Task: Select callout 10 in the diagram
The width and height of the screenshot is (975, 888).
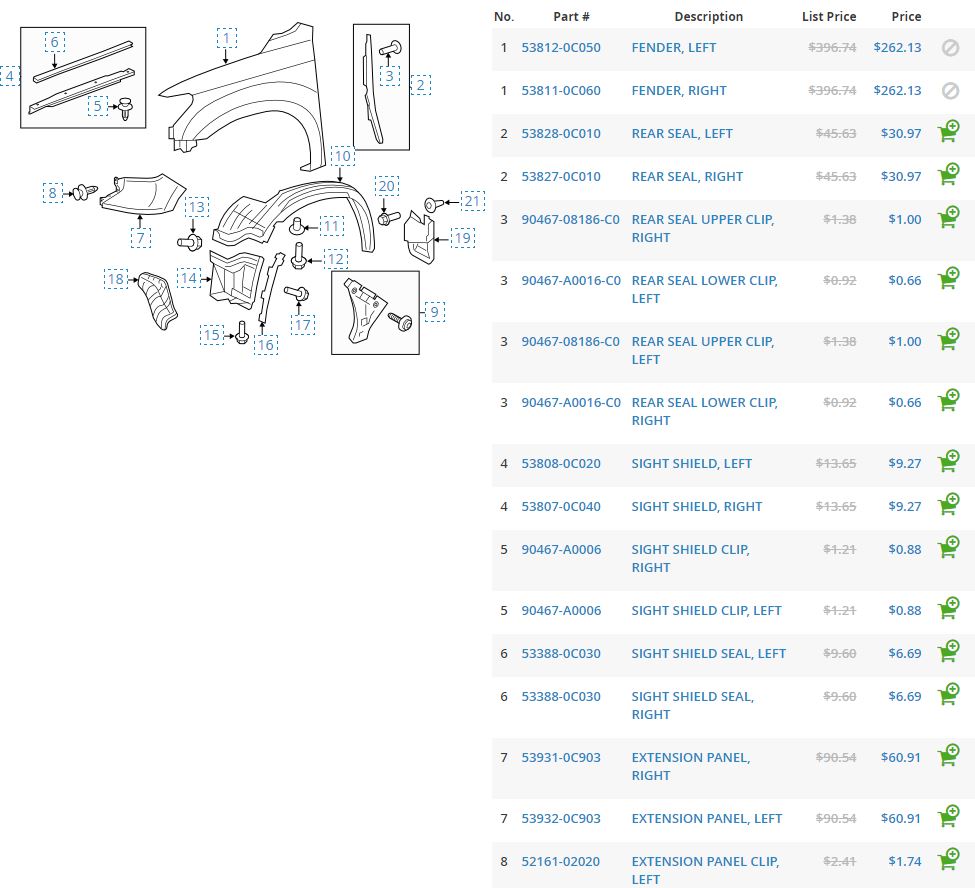Action: click(342, 156)
